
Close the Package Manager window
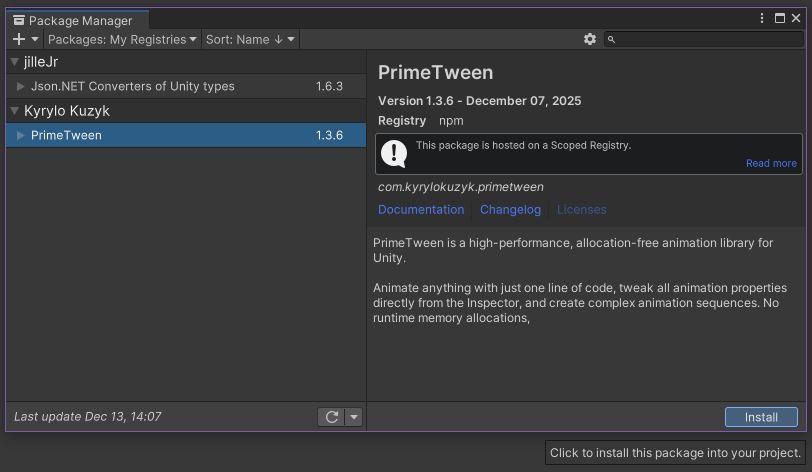[x=796, y=19]
